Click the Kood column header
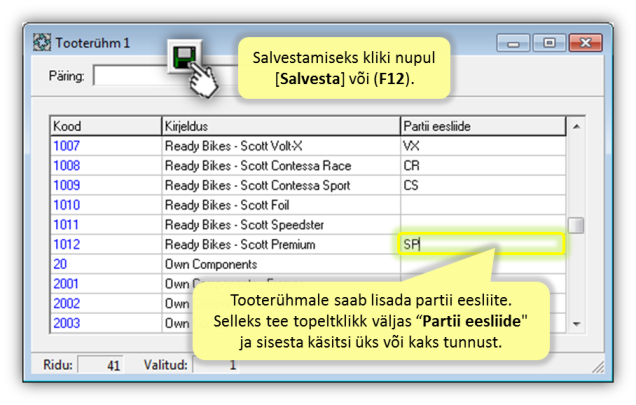This screenshot has height=405, width=636. 105,126
